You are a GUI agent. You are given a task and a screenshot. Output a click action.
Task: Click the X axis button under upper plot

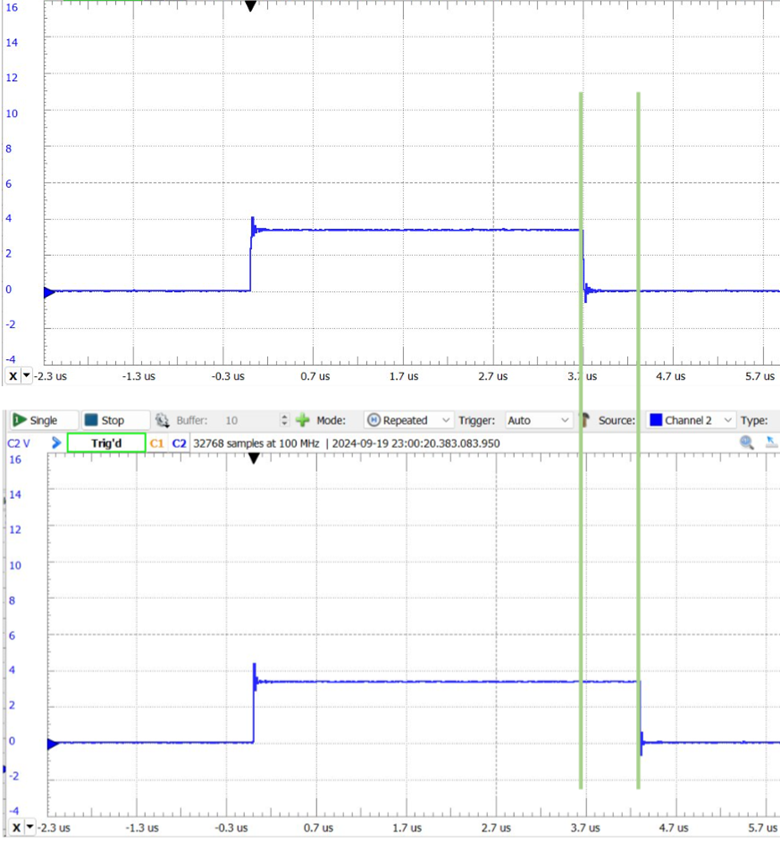coord(13,376)
